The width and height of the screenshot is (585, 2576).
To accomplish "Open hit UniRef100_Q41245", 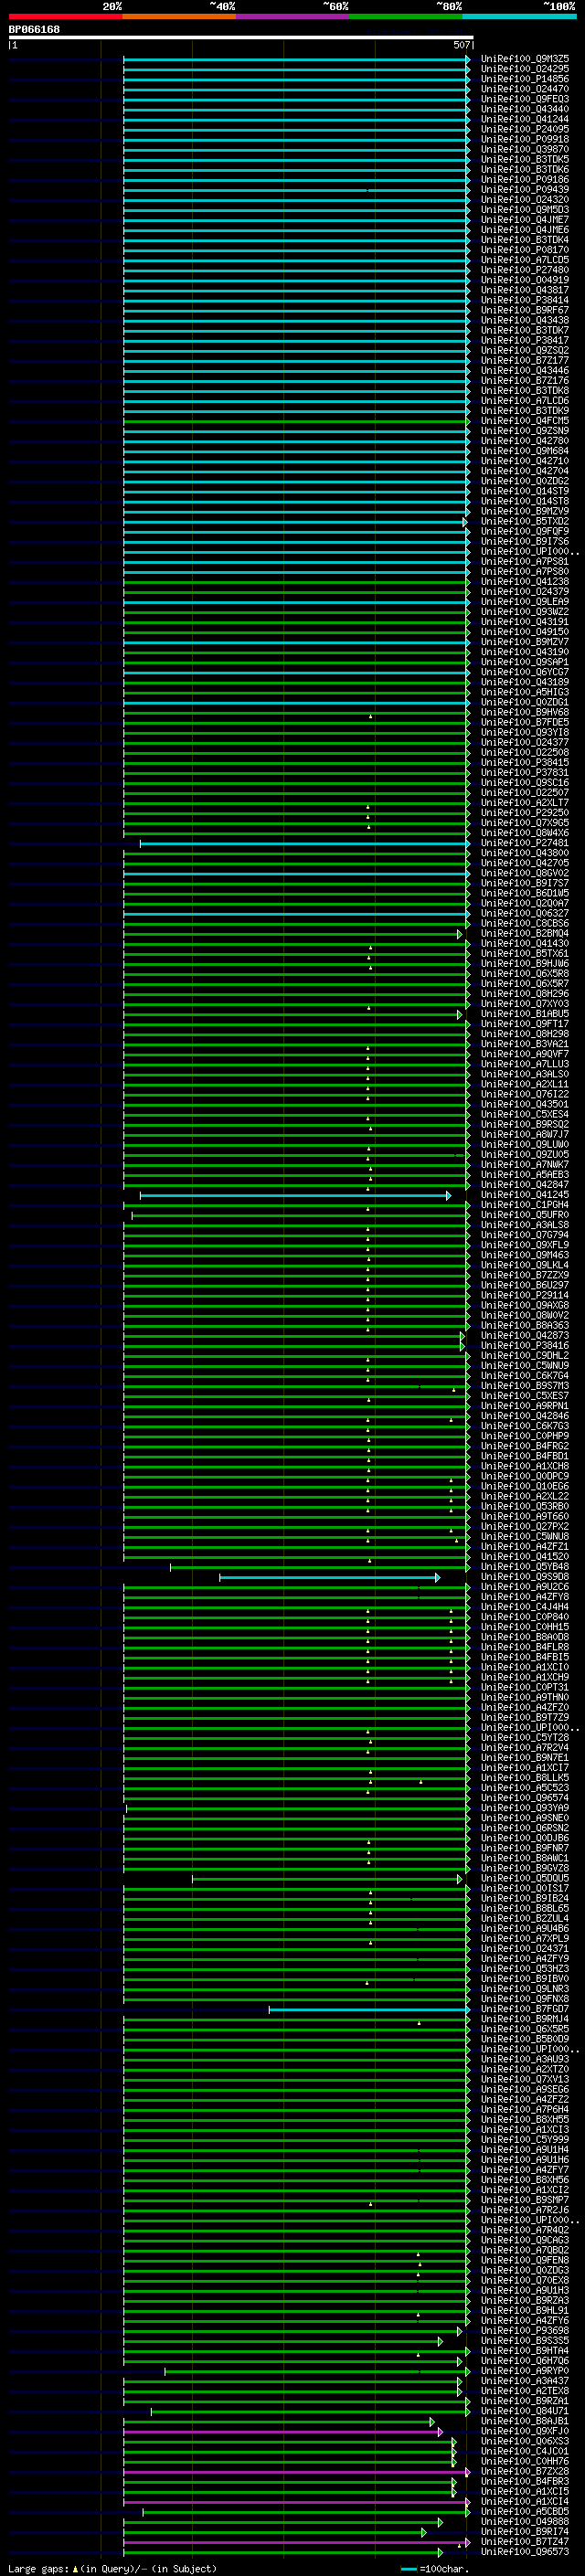I will [x=525, y=1195].
